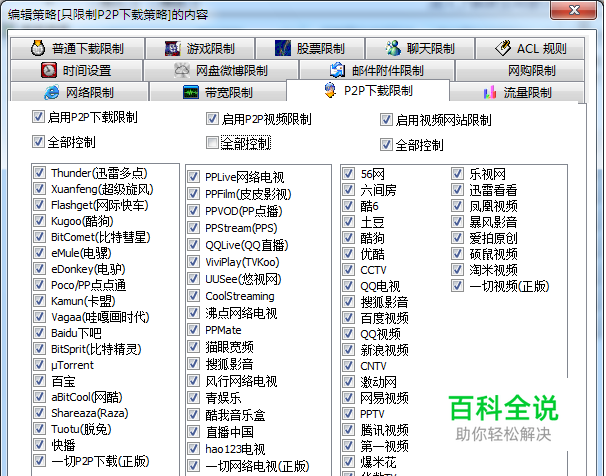Uncheck 土豆 checkbox

349,222
